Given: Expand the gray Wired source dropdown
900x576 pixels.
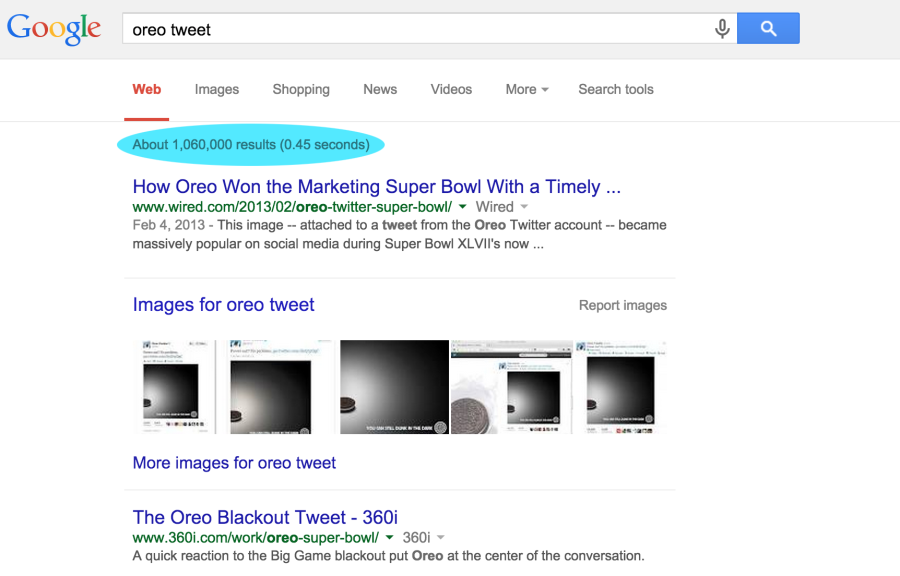Looking at the screenshot, I should 525,206.
